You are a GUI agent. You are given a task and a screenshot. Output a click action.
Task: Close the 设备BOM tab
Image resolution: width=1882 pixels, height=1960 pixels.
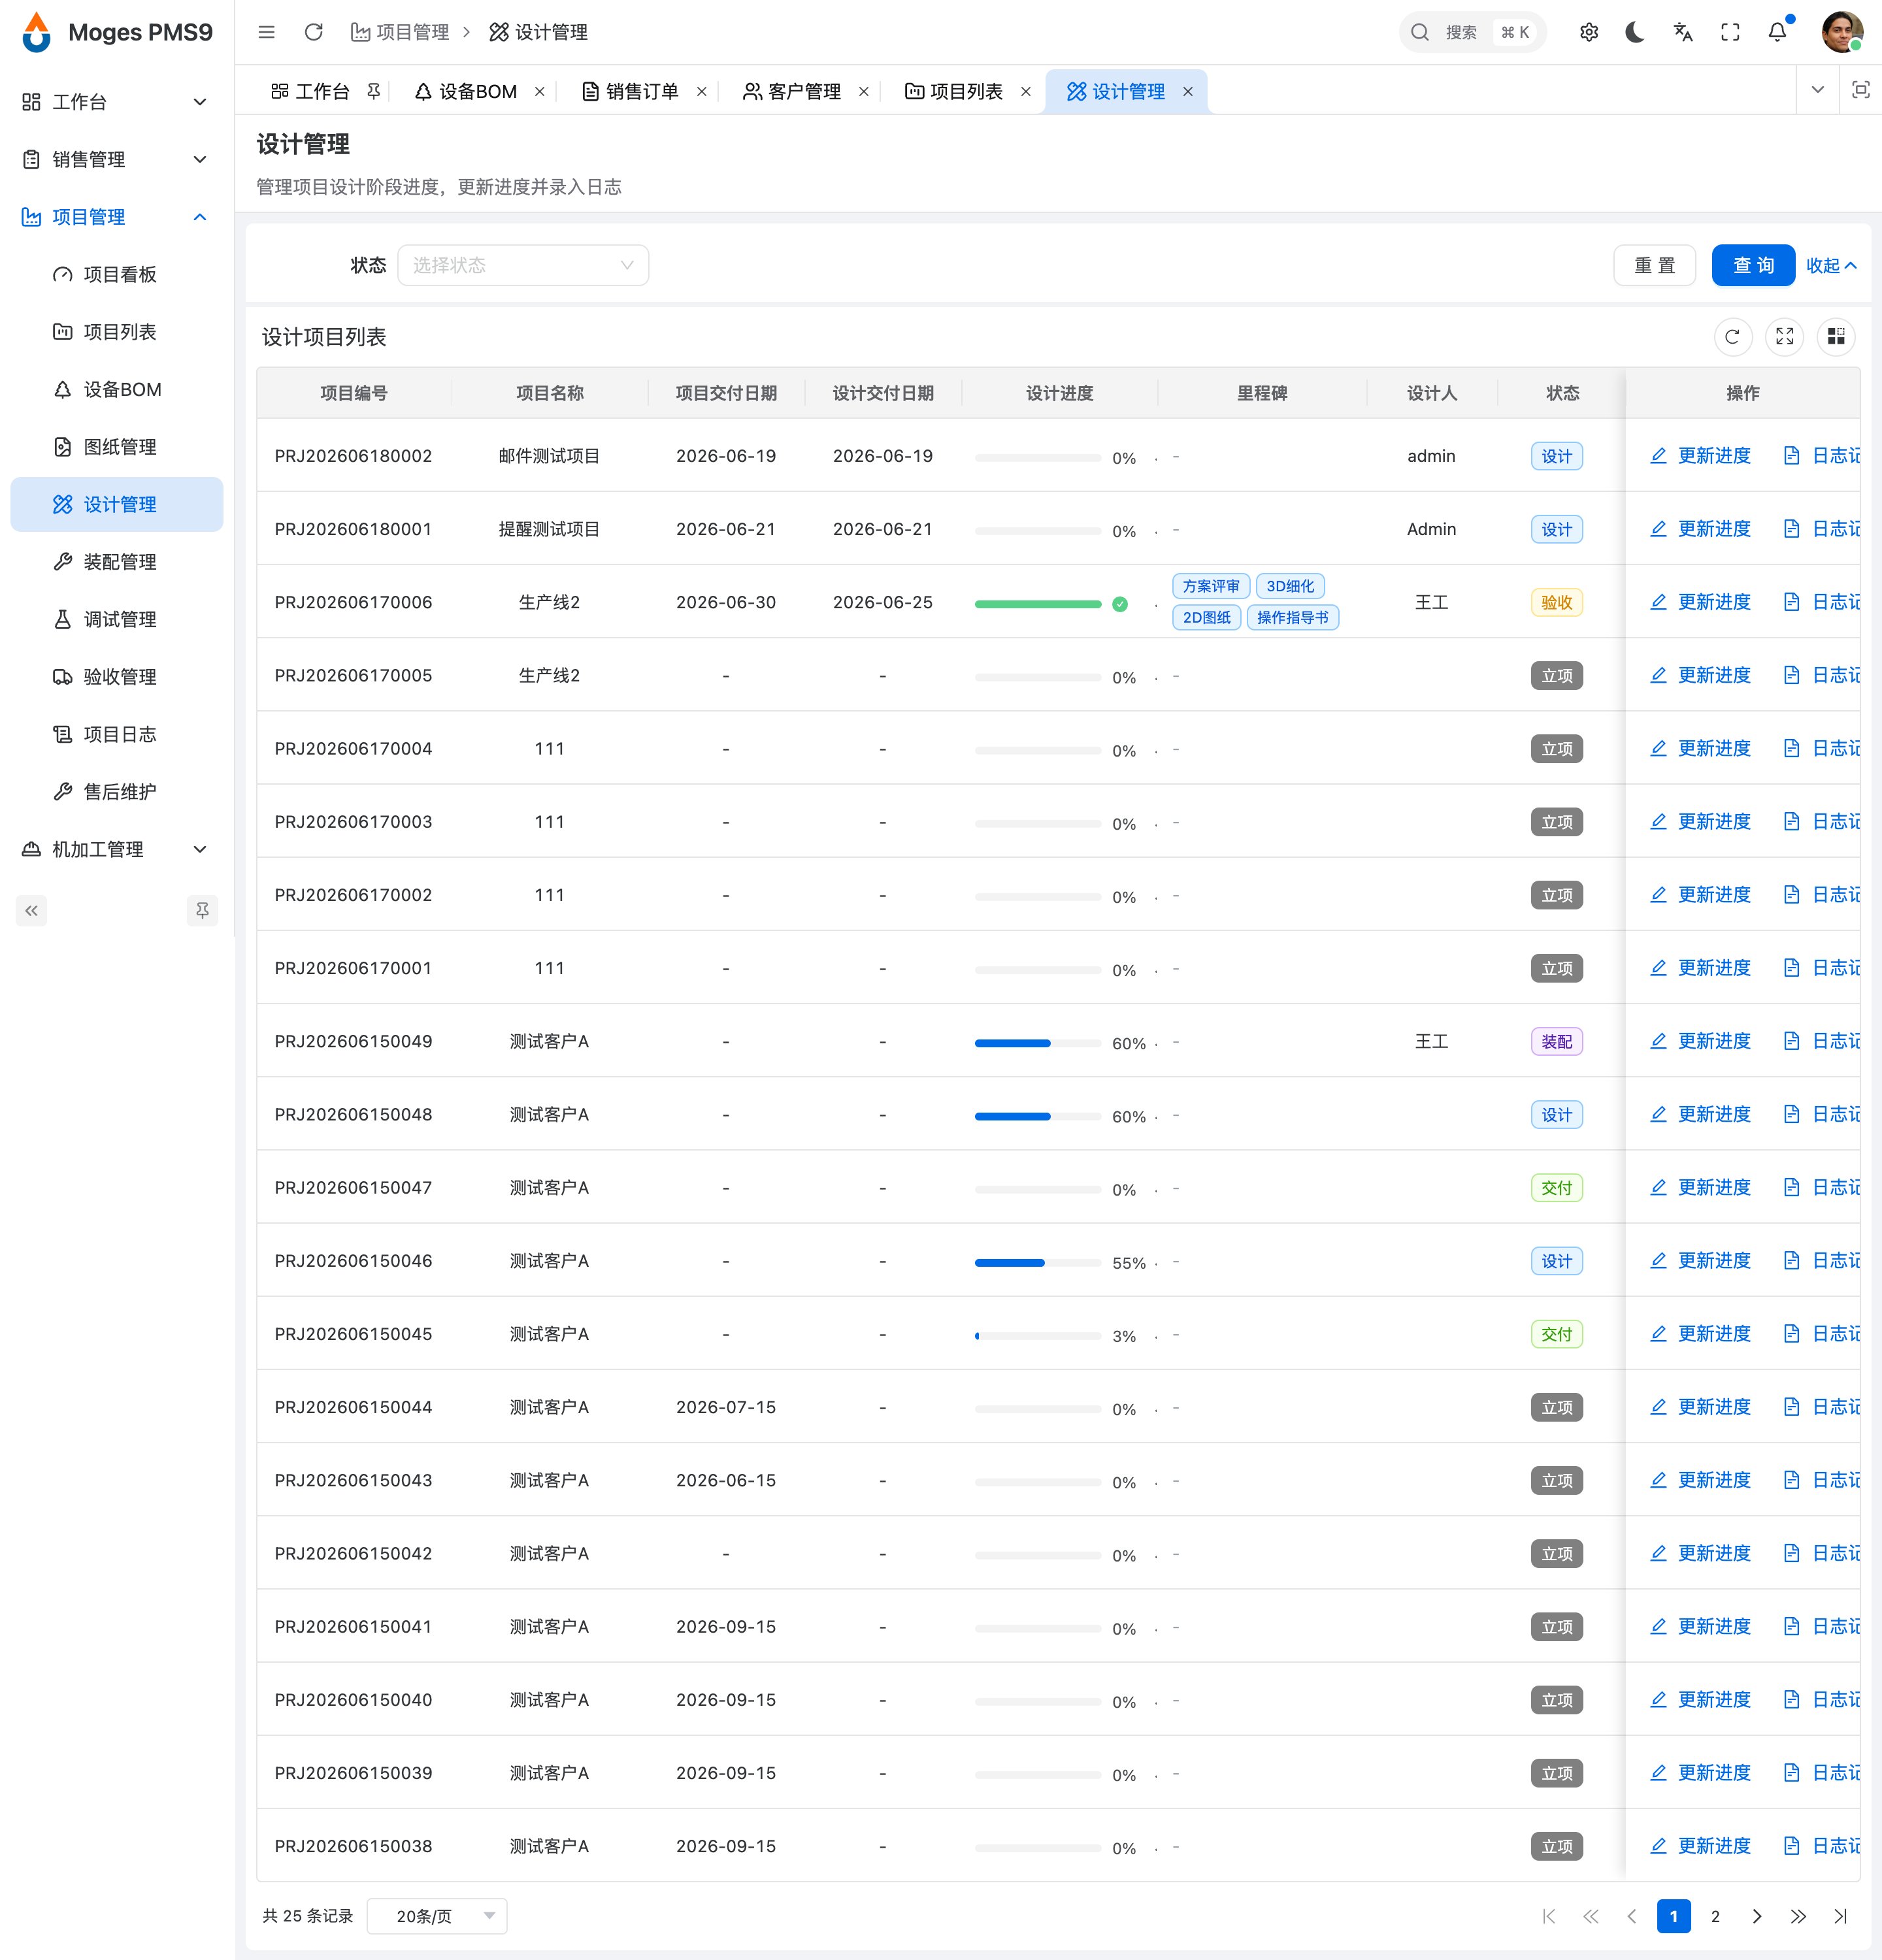coord(539,91)
